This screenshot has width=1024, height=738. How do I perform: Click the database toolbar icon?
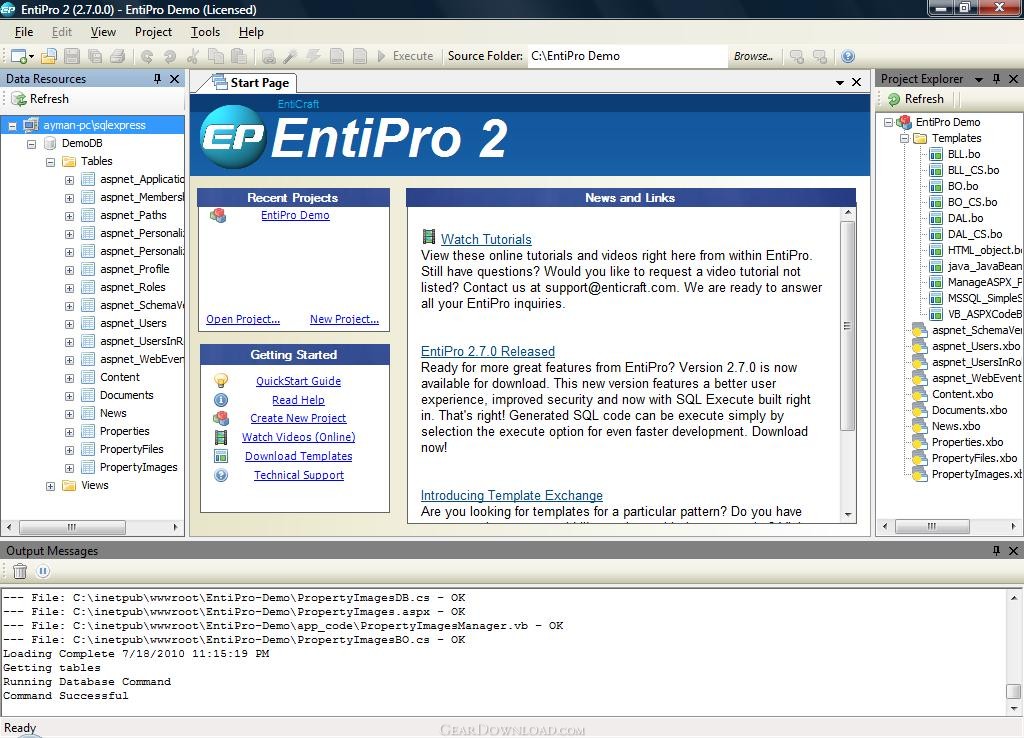coord(268,56)
